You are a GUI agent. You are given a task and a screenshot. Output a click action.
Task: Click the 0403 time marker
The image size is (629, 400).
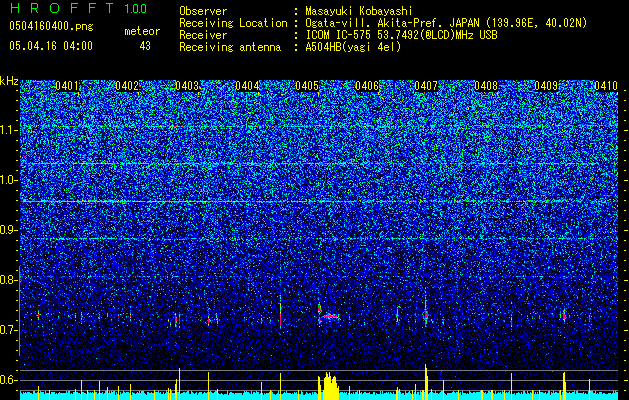click(x=187, y=86)
